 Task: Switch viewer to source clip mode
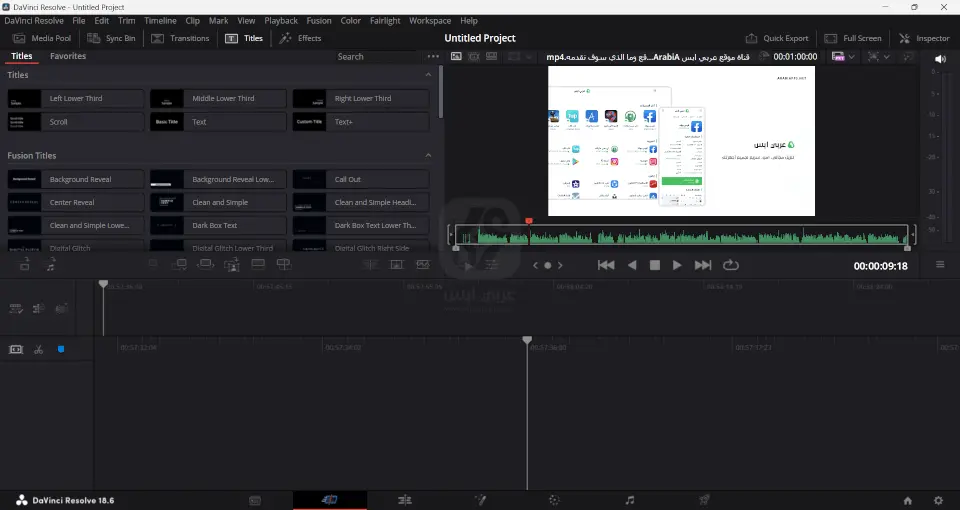456,56
